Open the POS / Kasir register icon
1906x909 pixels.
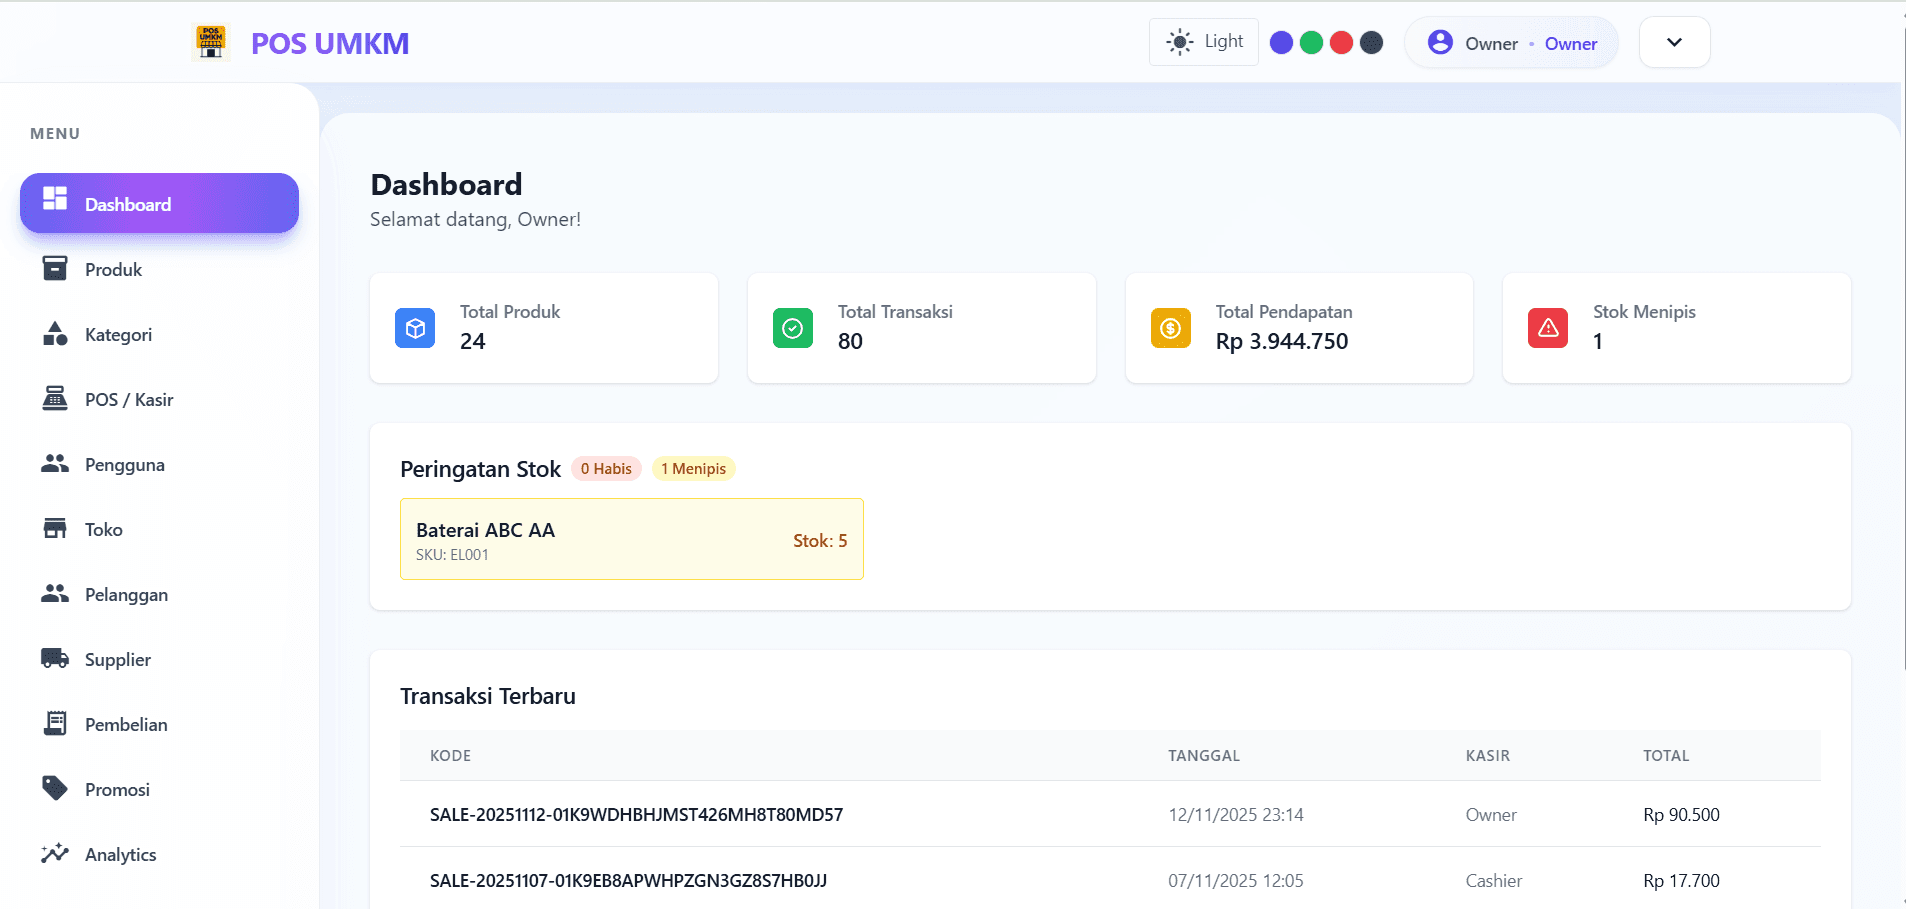55,399
